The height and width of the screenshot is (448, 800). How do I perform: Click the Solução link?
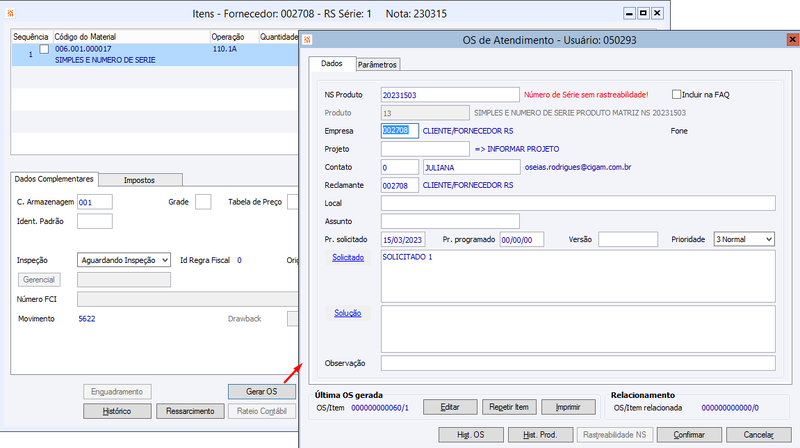click(x=347, y=313)
